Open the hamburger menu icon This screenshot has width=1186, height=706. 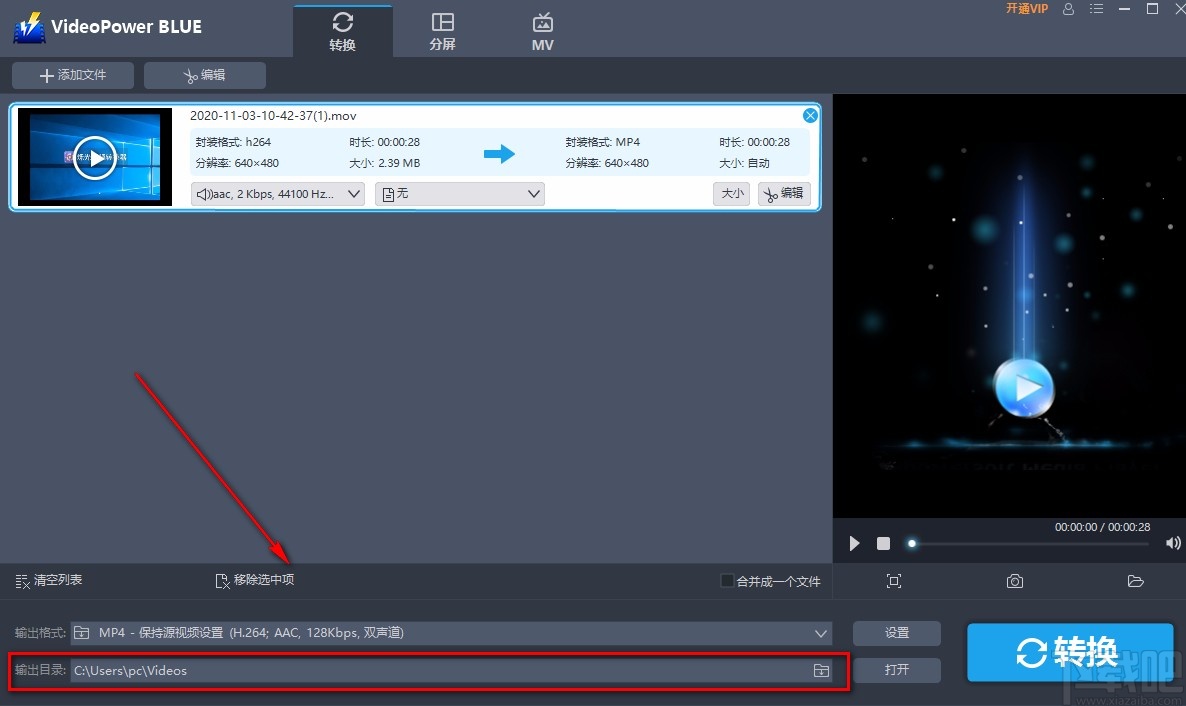(1096, 9)
